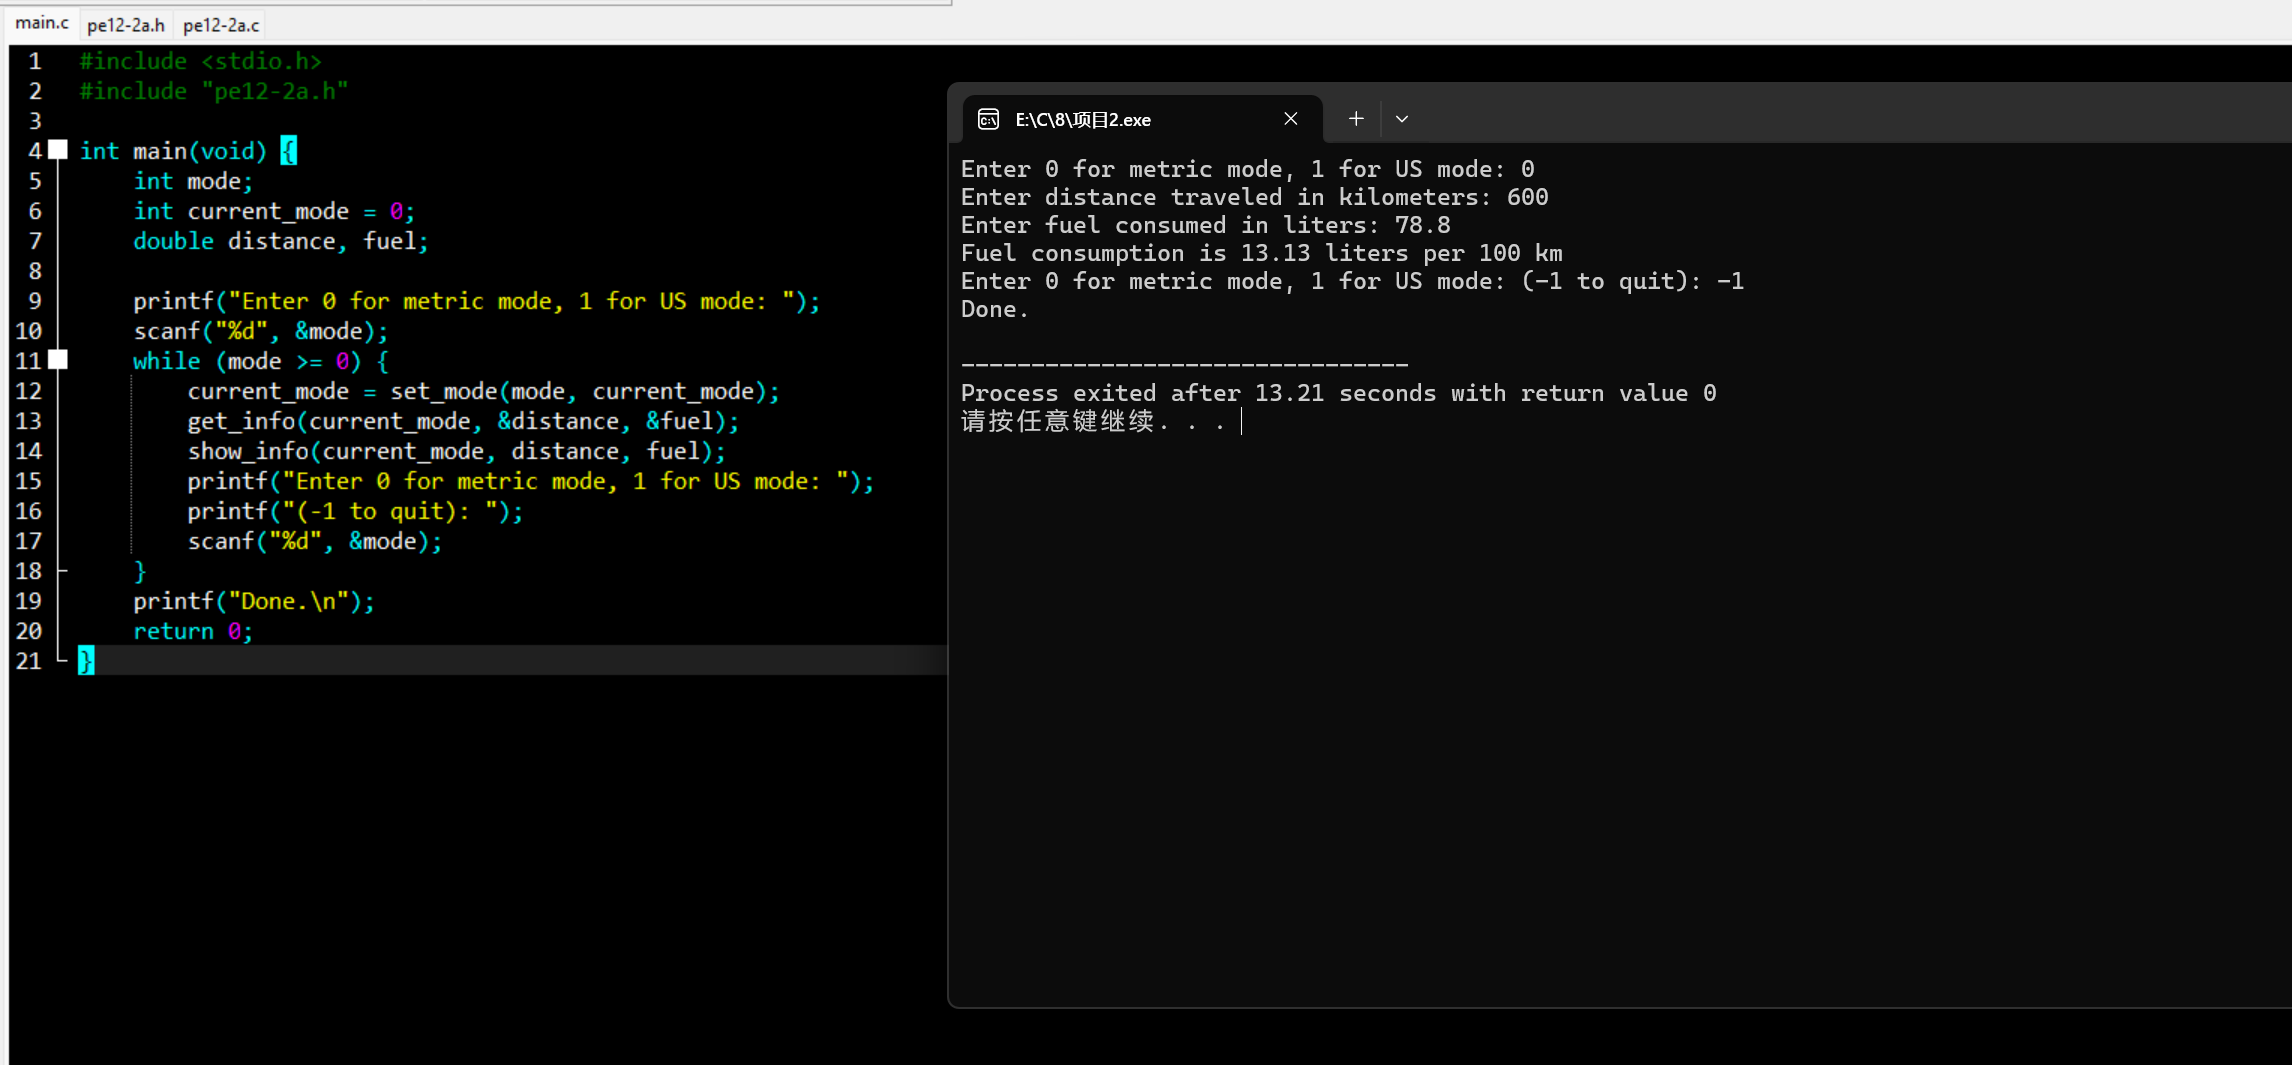
Task: Click the 'return 0;' statement
Action: (x=193, y=631)
